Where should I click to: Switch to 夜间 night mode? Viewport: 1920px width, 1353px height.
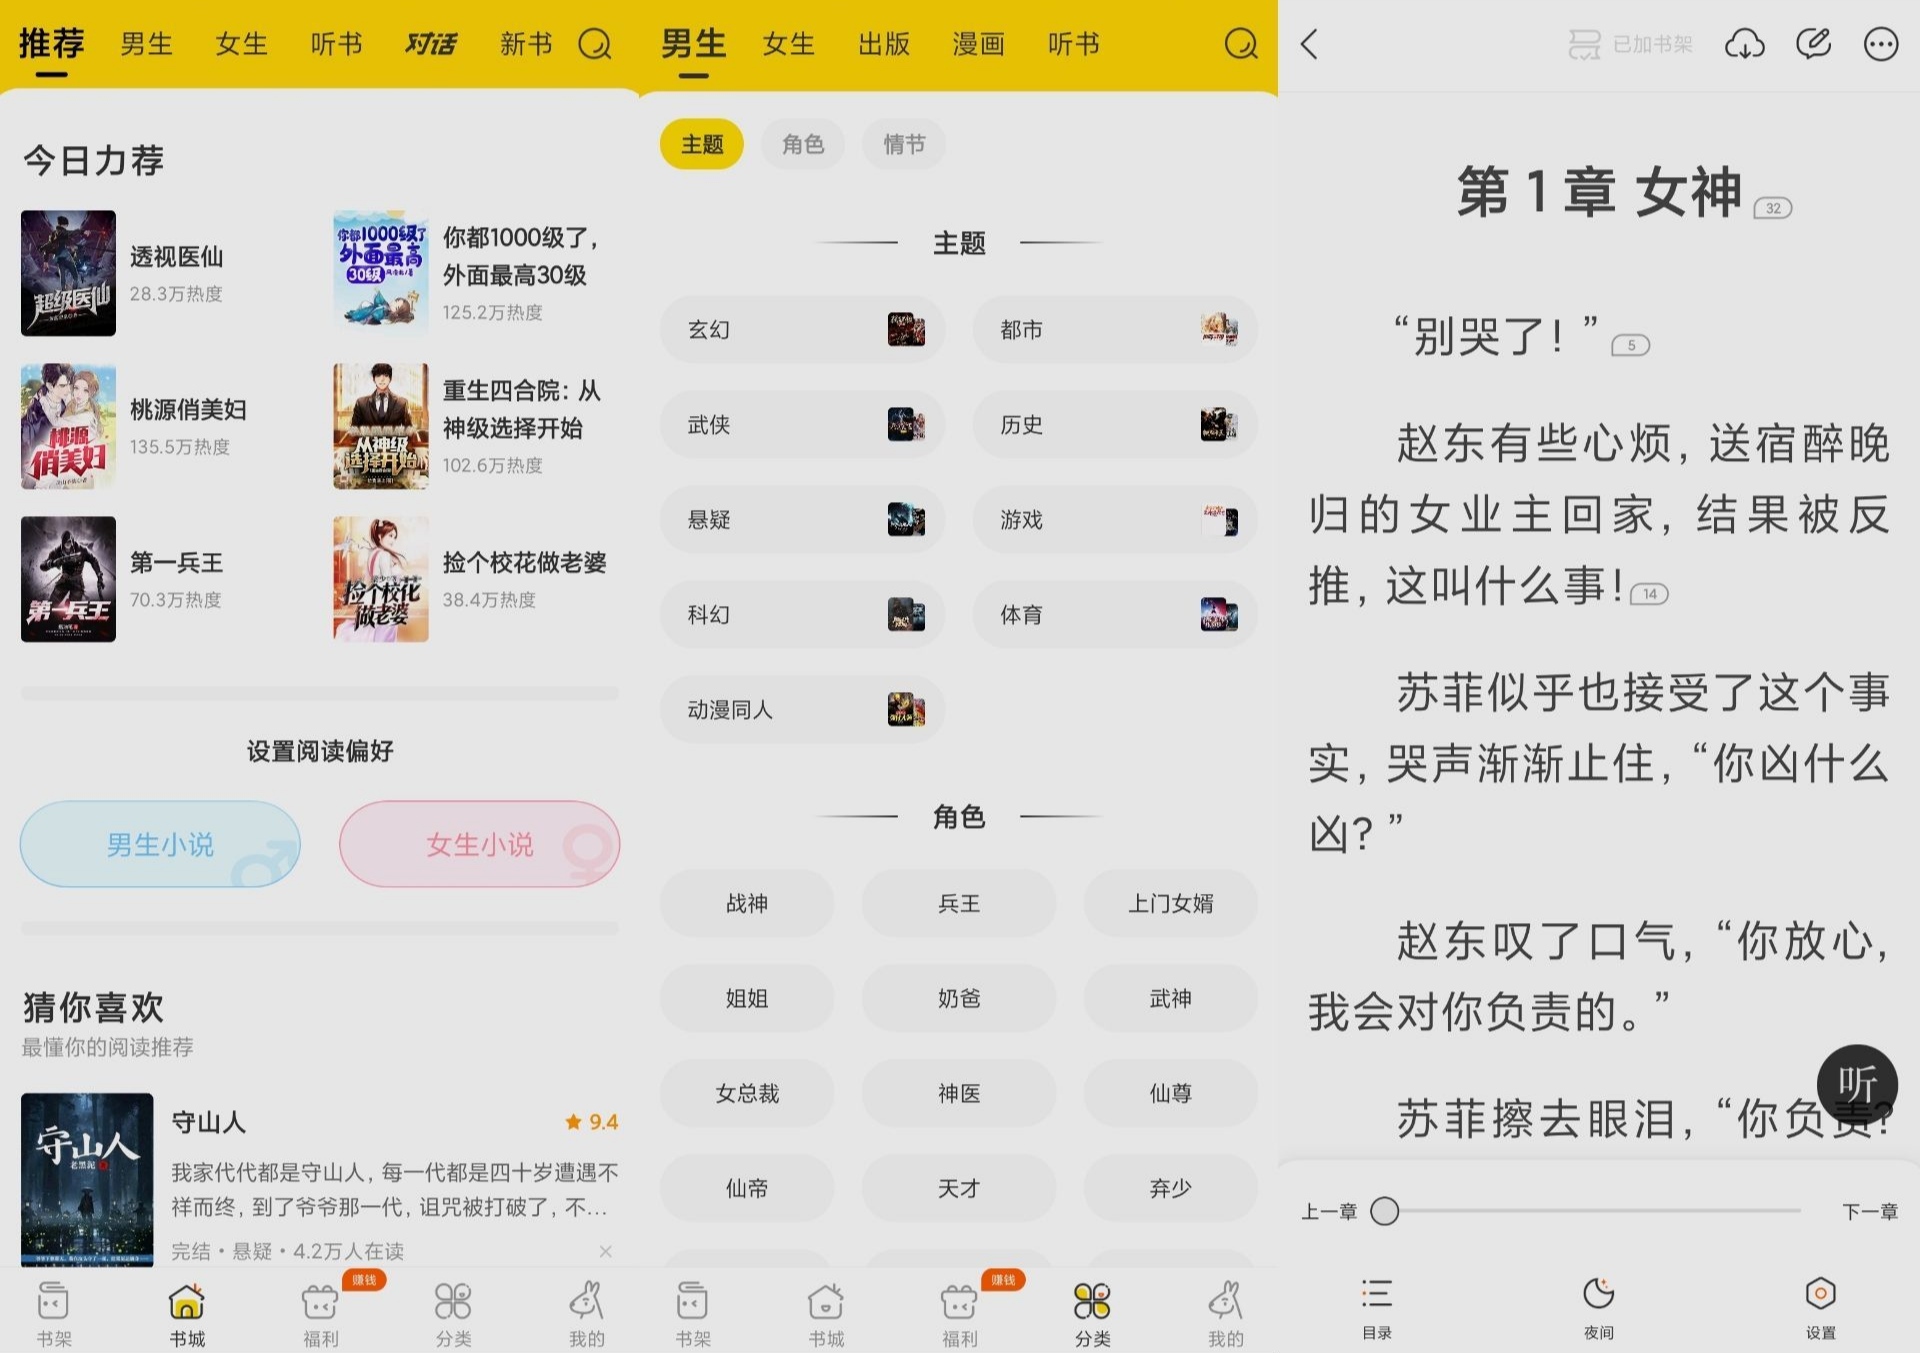(x=1598, y=1308)
